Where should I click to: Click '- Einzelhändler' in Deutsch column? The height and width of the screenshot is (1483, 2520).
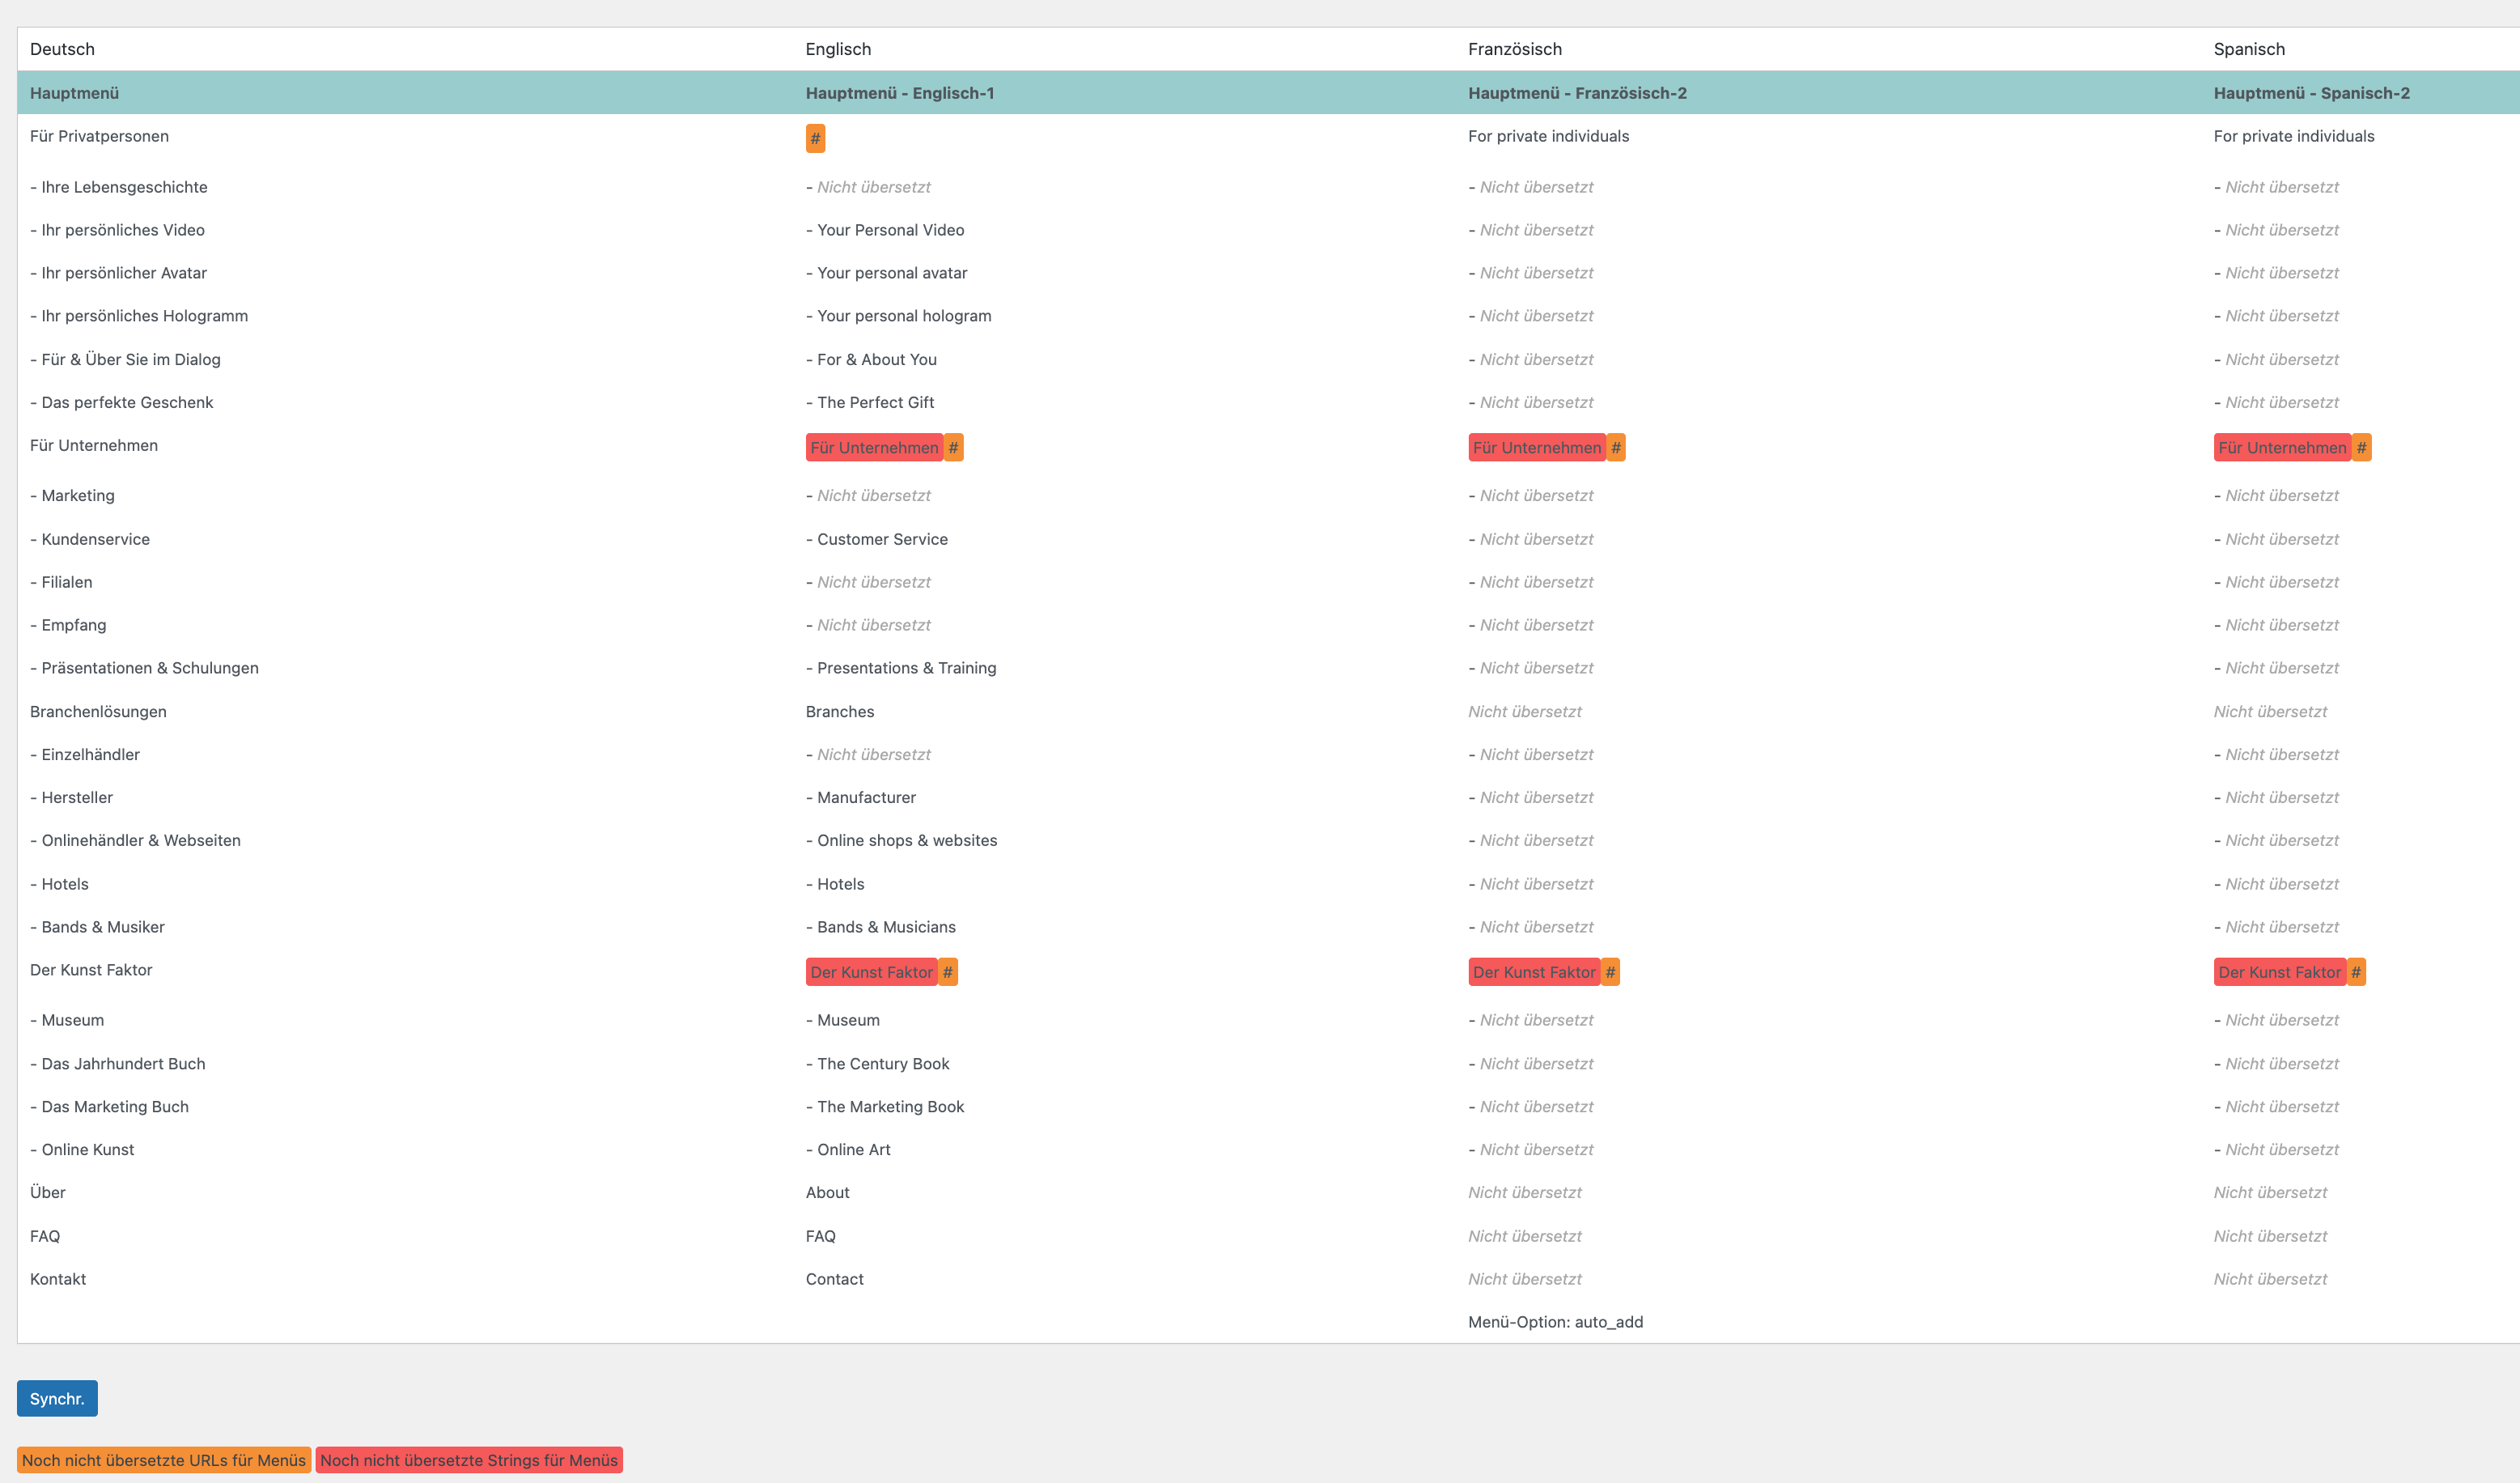click(x=85, y=755)
